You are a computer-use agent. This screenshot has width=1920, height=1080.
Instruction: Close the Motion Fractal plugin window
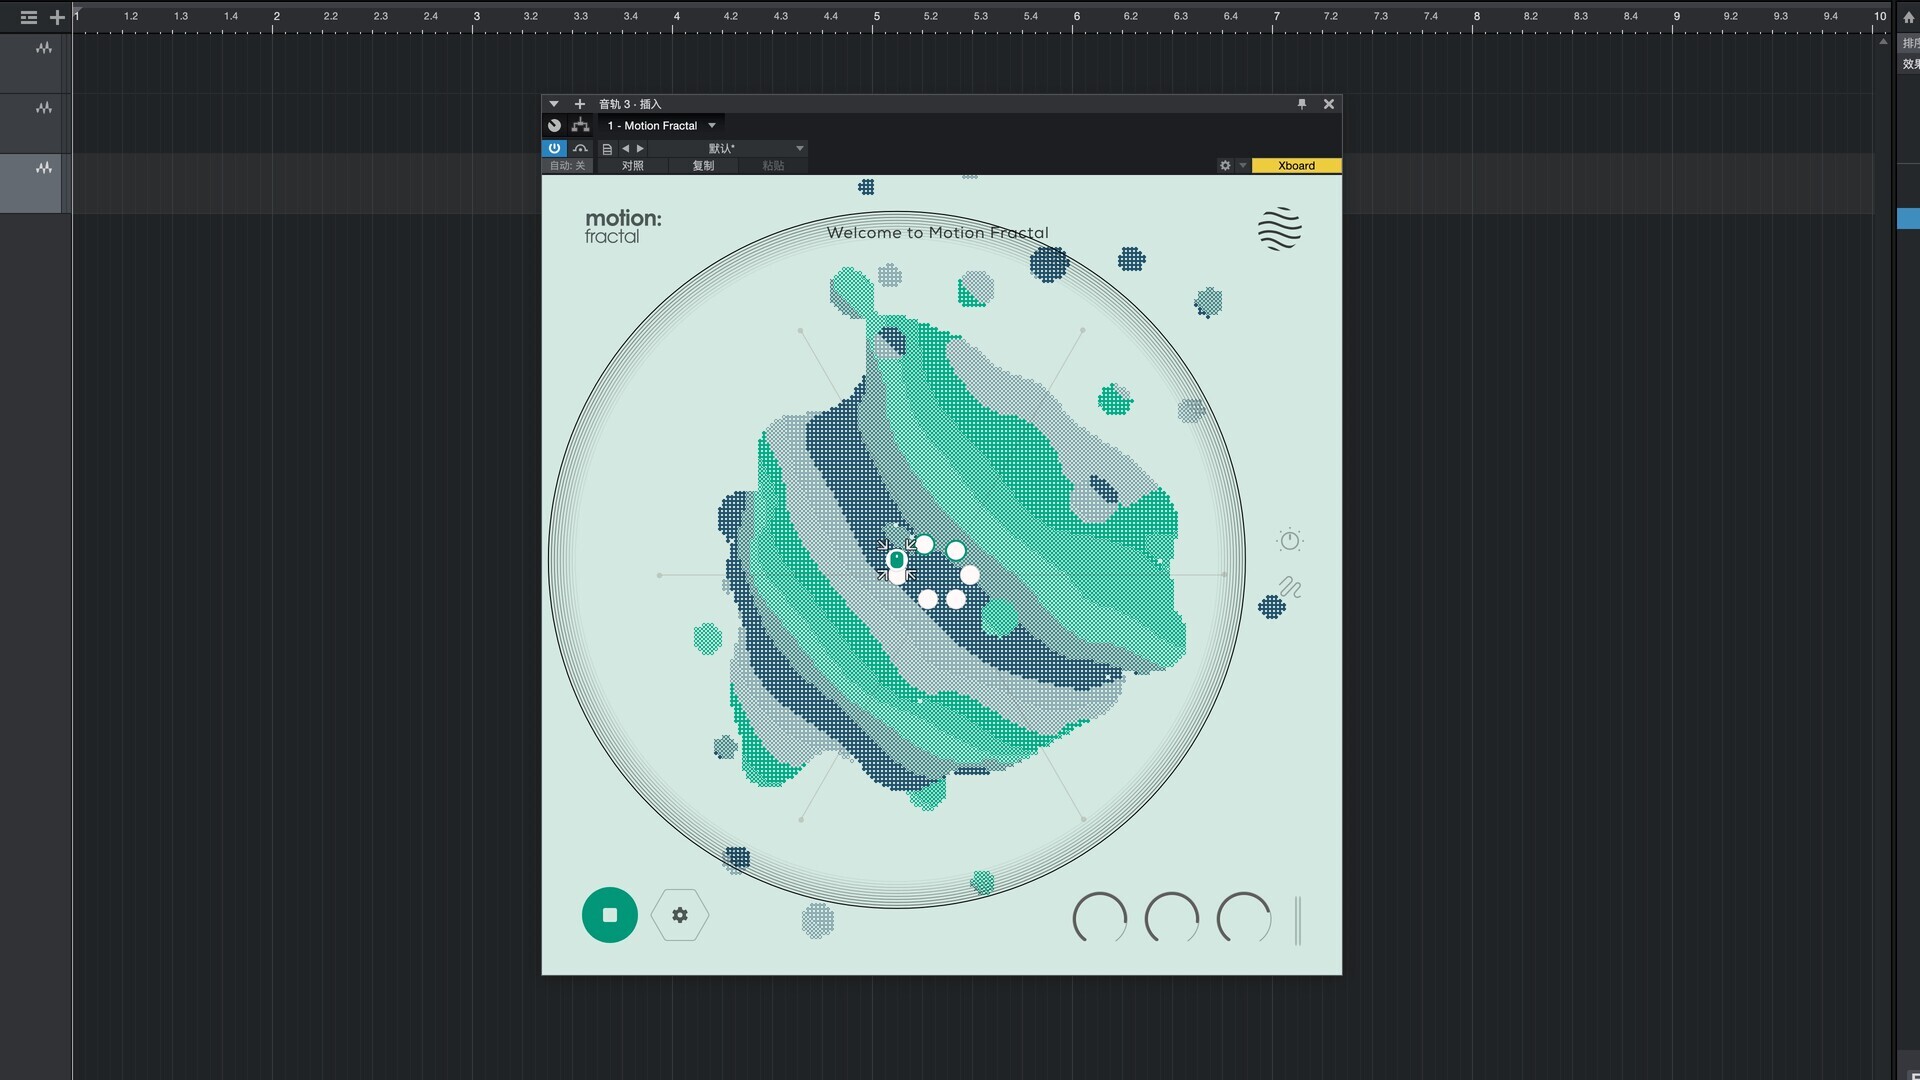pyautogui.click(x=1329, y=104)
